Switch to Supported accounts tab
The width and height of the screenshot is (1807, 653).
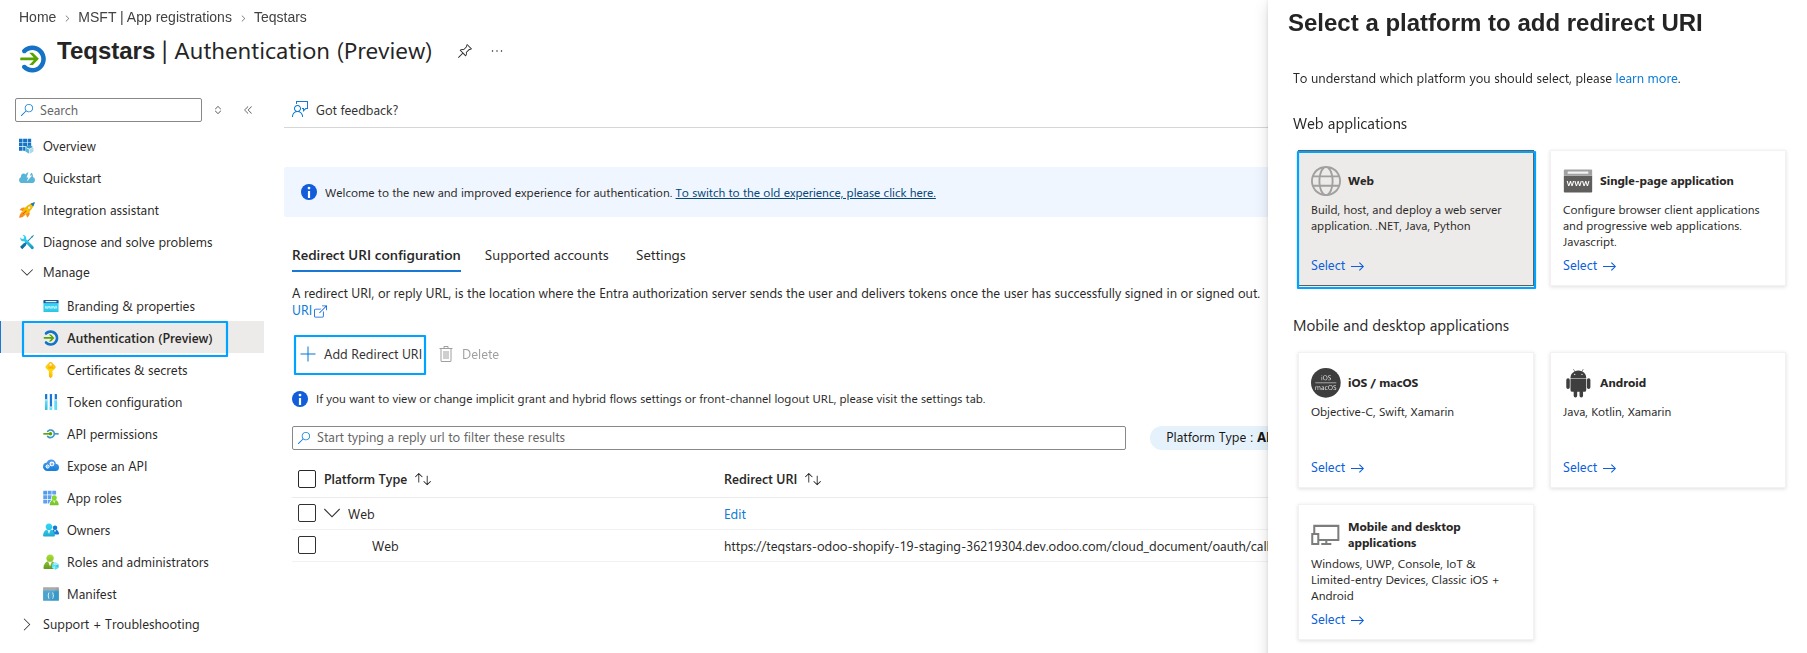point(547,256)
